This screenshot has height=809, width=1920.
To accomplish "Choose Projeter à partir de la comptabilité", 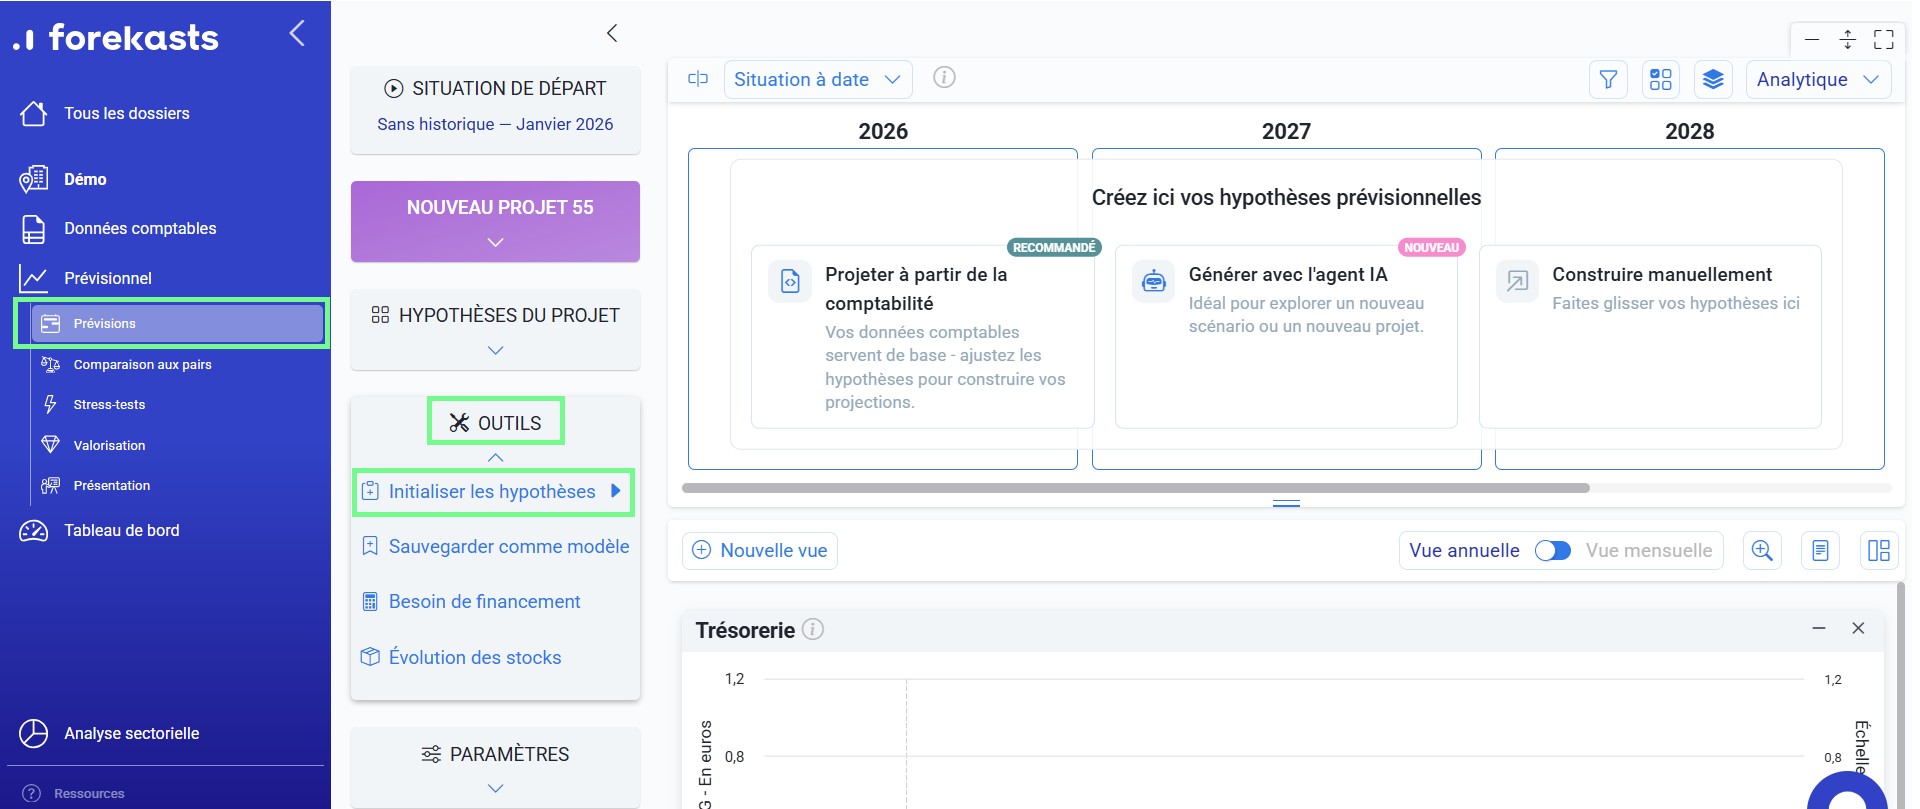I will (922, 337).
